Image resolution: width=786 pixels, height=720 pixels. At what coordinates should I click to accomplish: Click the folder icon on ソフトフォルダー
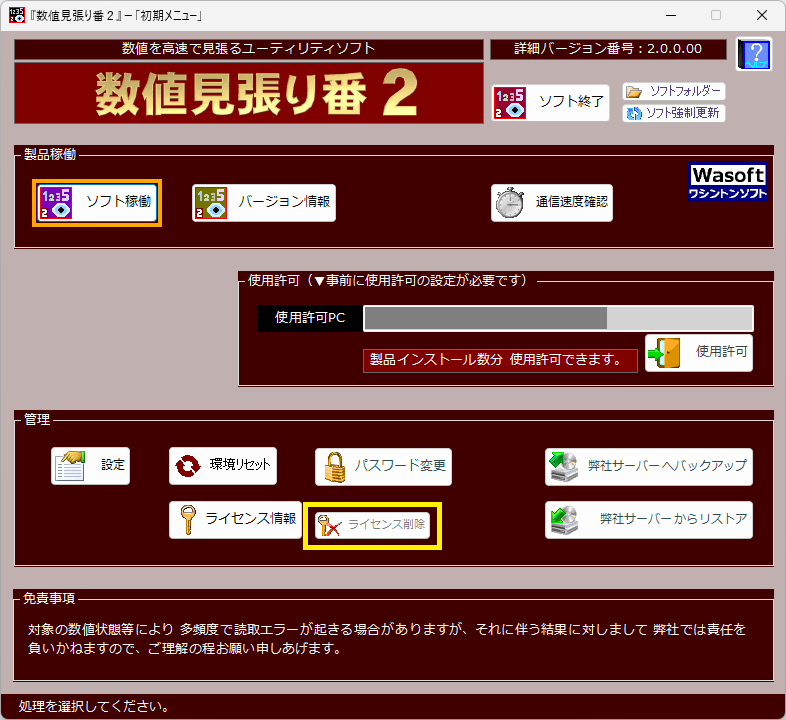pos(634,92)
